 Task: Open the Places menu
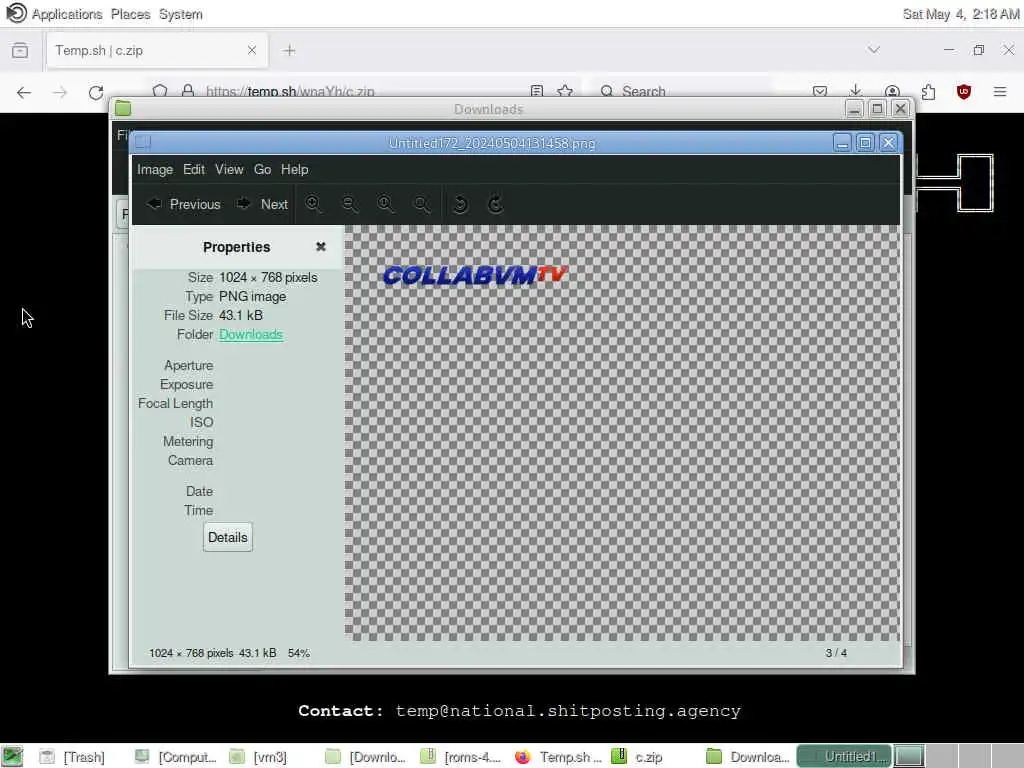(x=131, y=14)
